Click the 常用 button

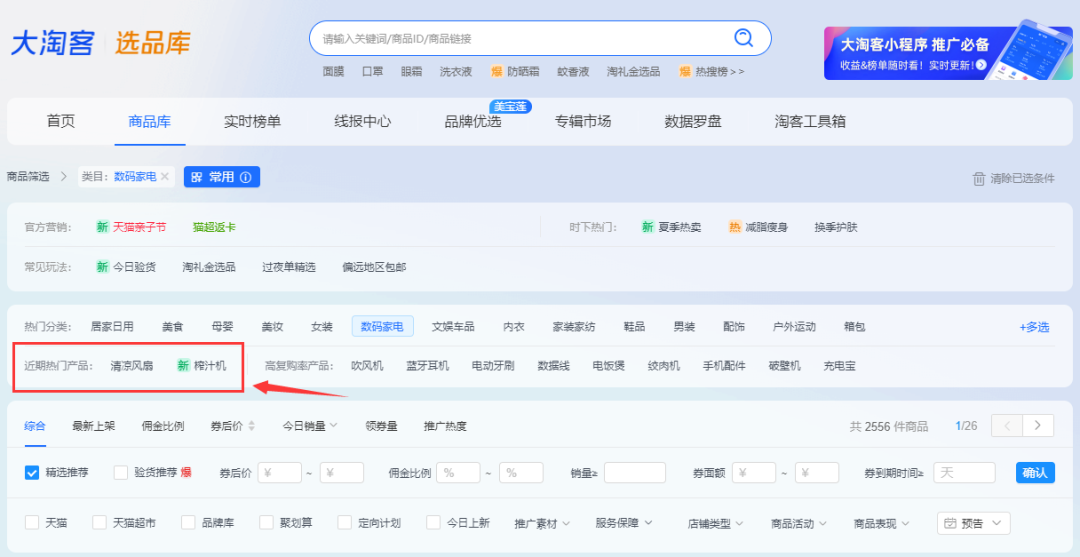tap(222, 177)
